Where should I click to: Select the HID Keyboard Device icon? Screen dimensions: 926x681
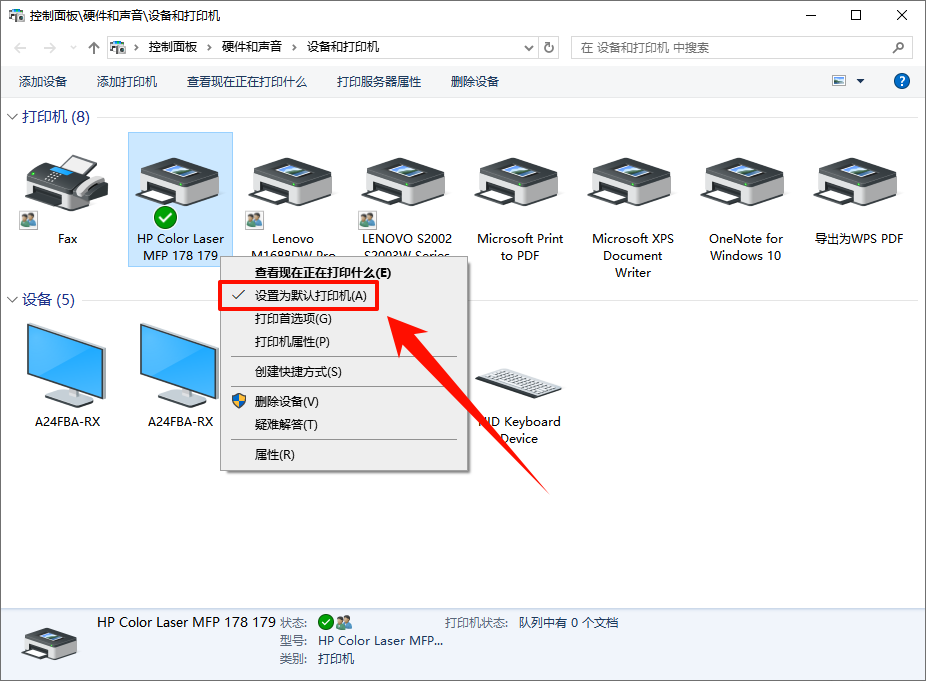pos(519,383)
